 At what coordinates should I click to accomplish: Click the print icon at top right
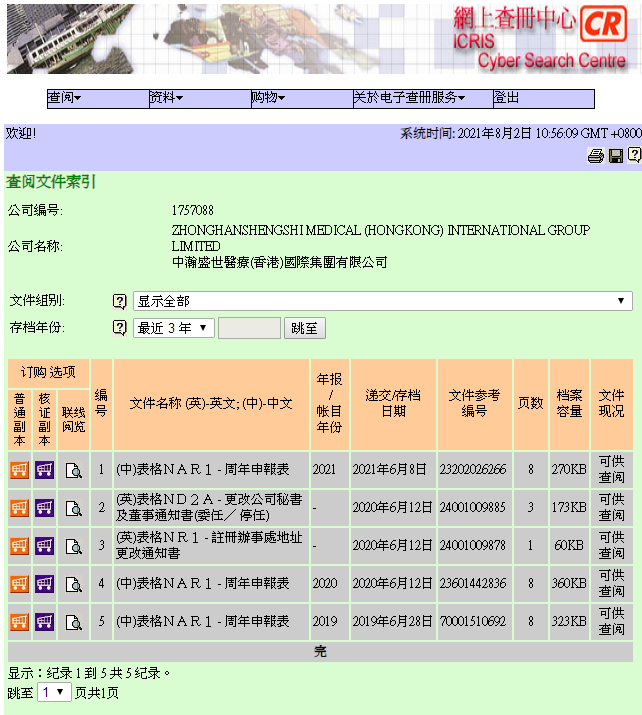tap(596, 156)
